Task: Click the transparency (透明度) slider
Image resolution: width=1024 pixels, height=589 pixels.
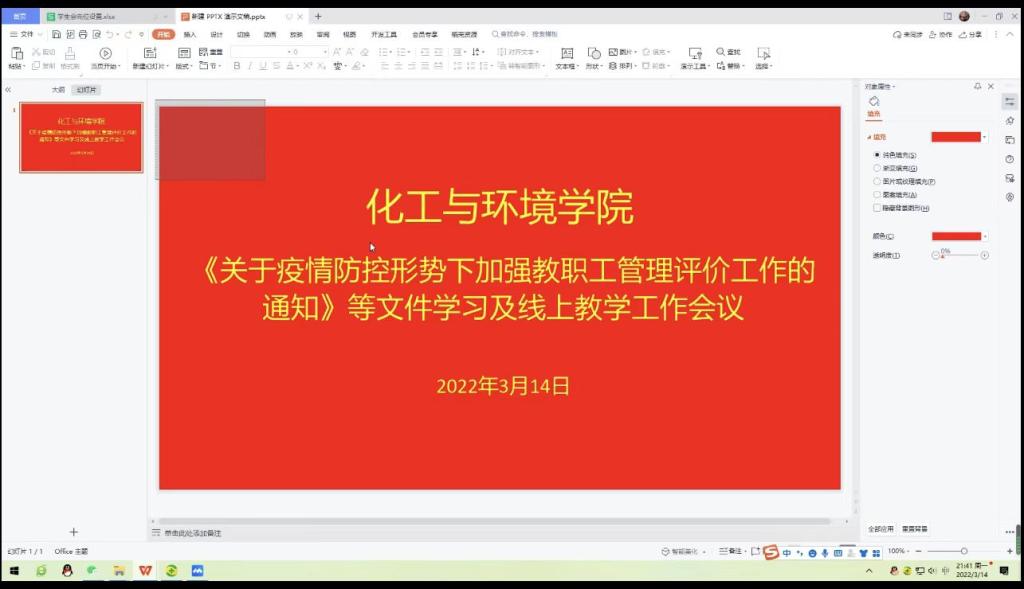Action: pos(960,255)
